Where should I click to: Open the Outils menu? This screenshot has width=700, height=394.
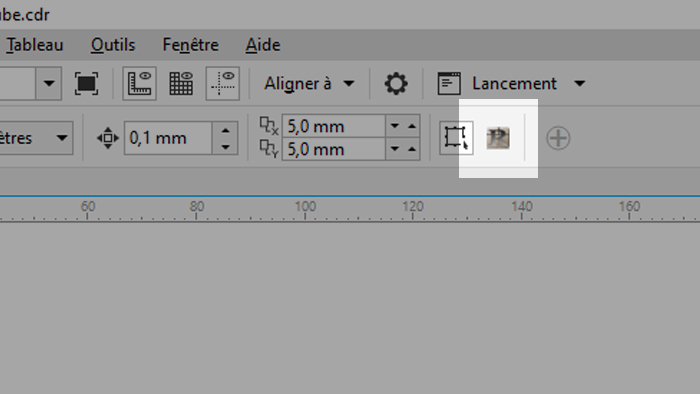click(113, 45)
